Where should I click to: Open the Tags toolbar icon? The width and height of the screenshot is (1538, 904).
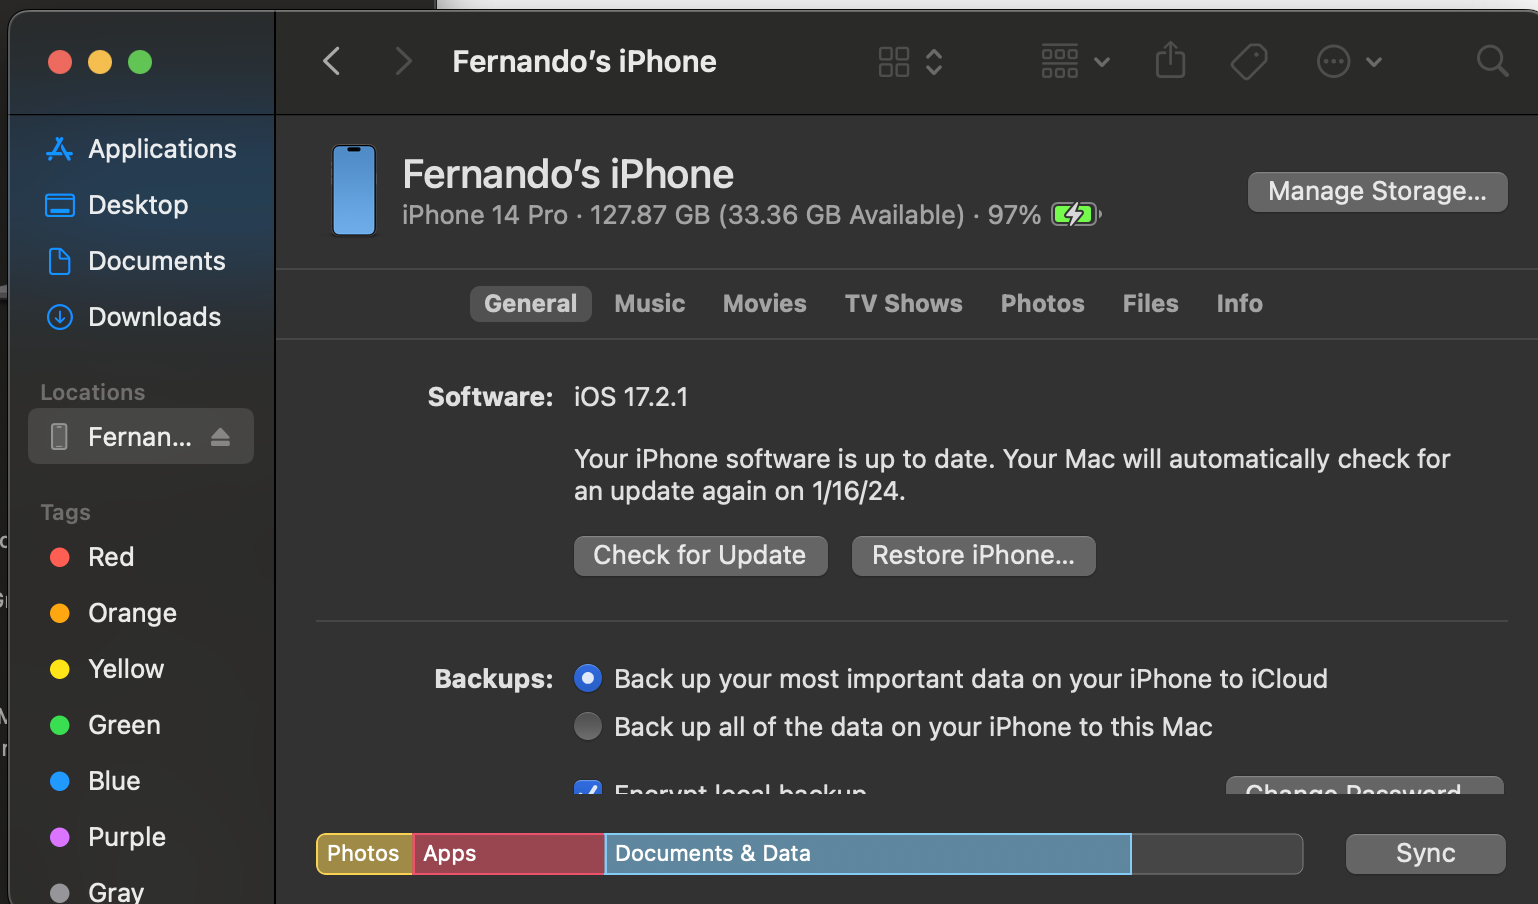coord(1248,61)
